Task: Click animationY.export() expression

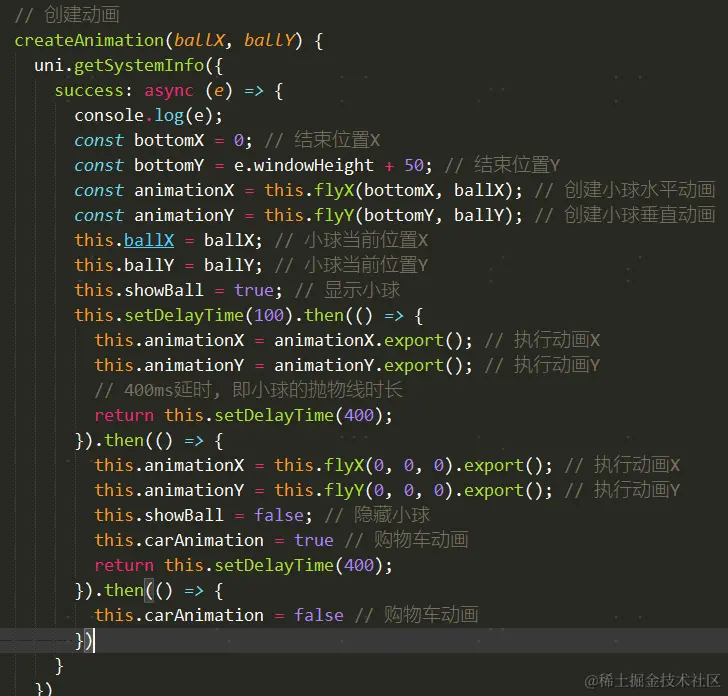Action: click(x=368, y=366)
